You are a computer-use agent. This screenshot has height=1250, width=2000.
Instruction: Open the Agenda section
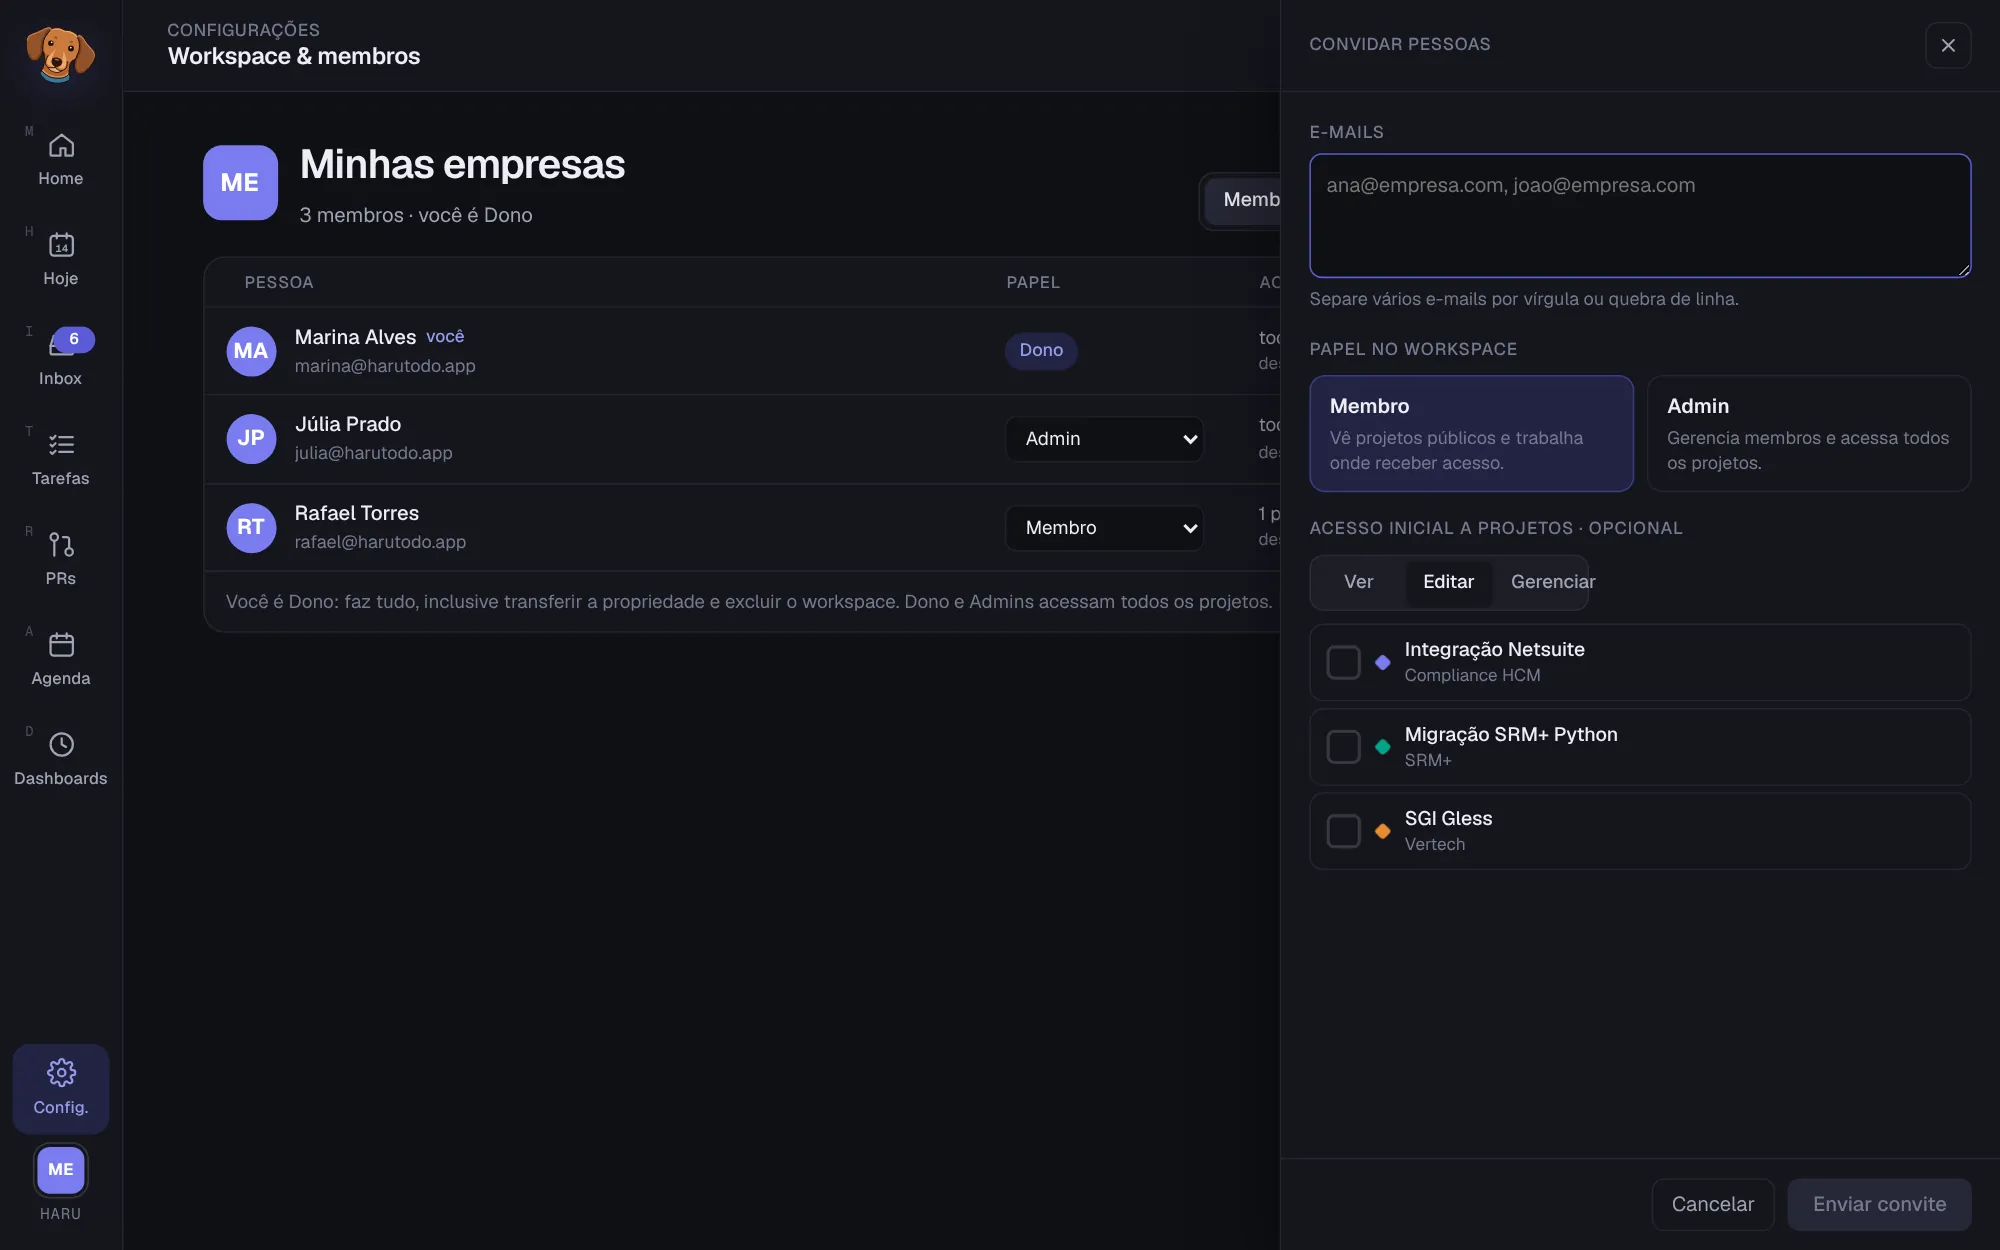tap(60, 660)
